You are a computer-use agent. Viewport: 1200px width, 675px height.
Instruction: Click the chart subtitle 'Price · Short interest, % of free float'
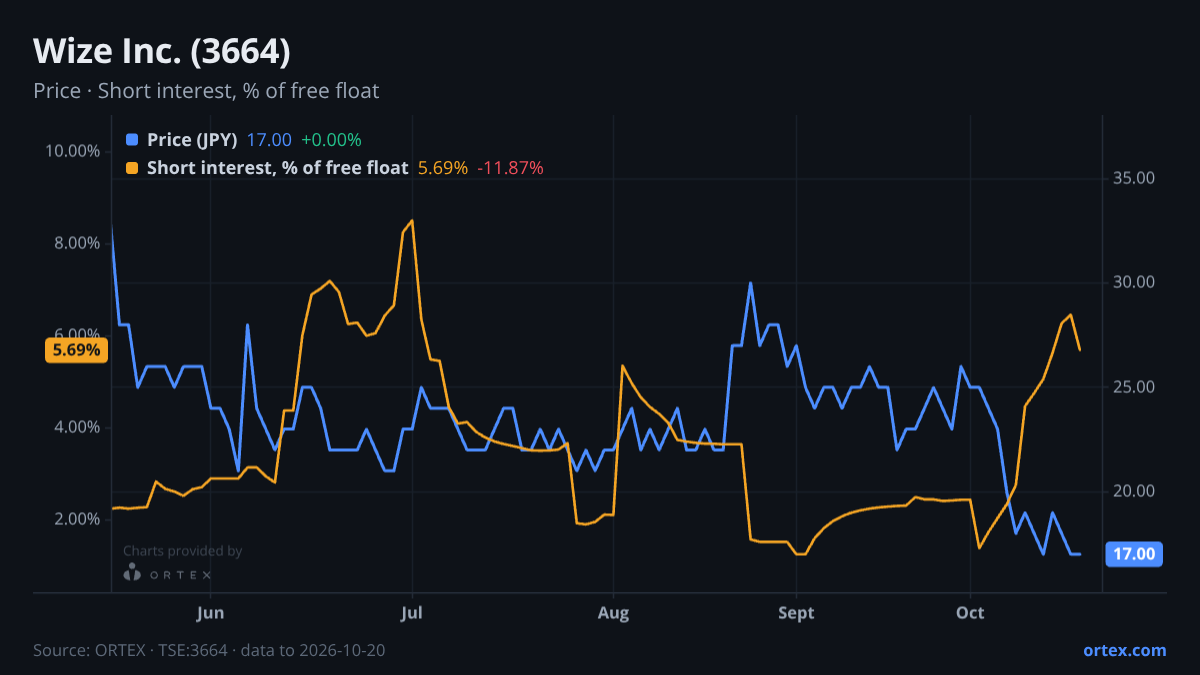coord(206,91)
